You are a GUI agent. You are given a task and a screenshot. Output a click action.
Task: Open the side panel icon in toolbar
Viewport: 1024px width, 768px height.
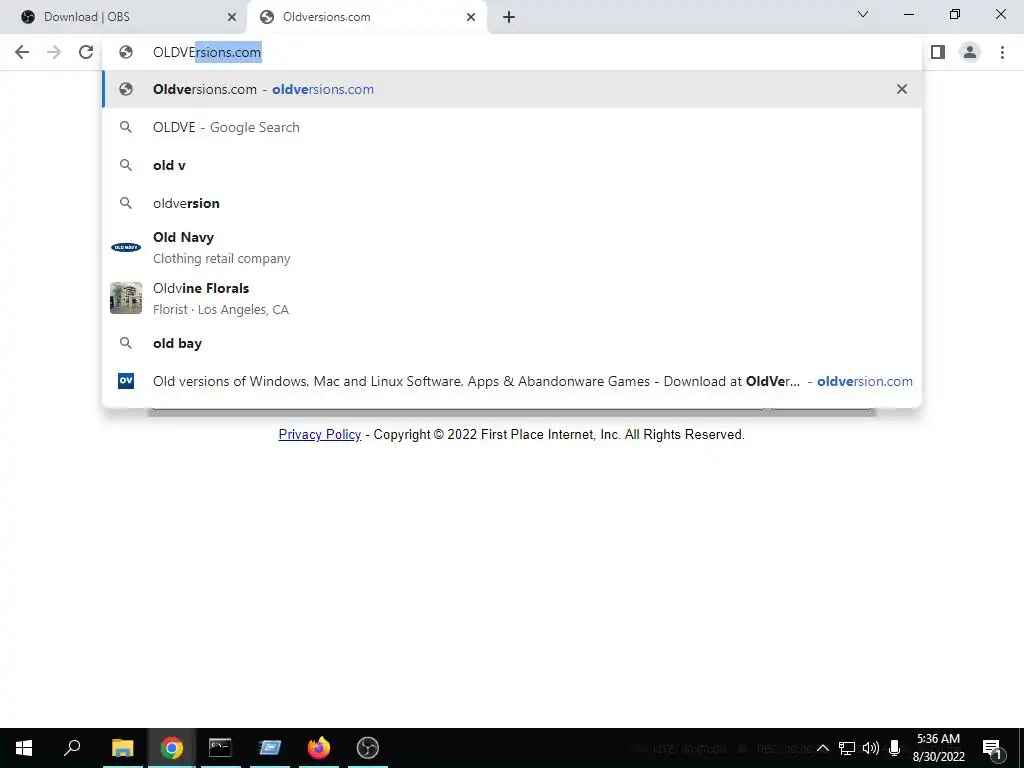coord(938,52)
